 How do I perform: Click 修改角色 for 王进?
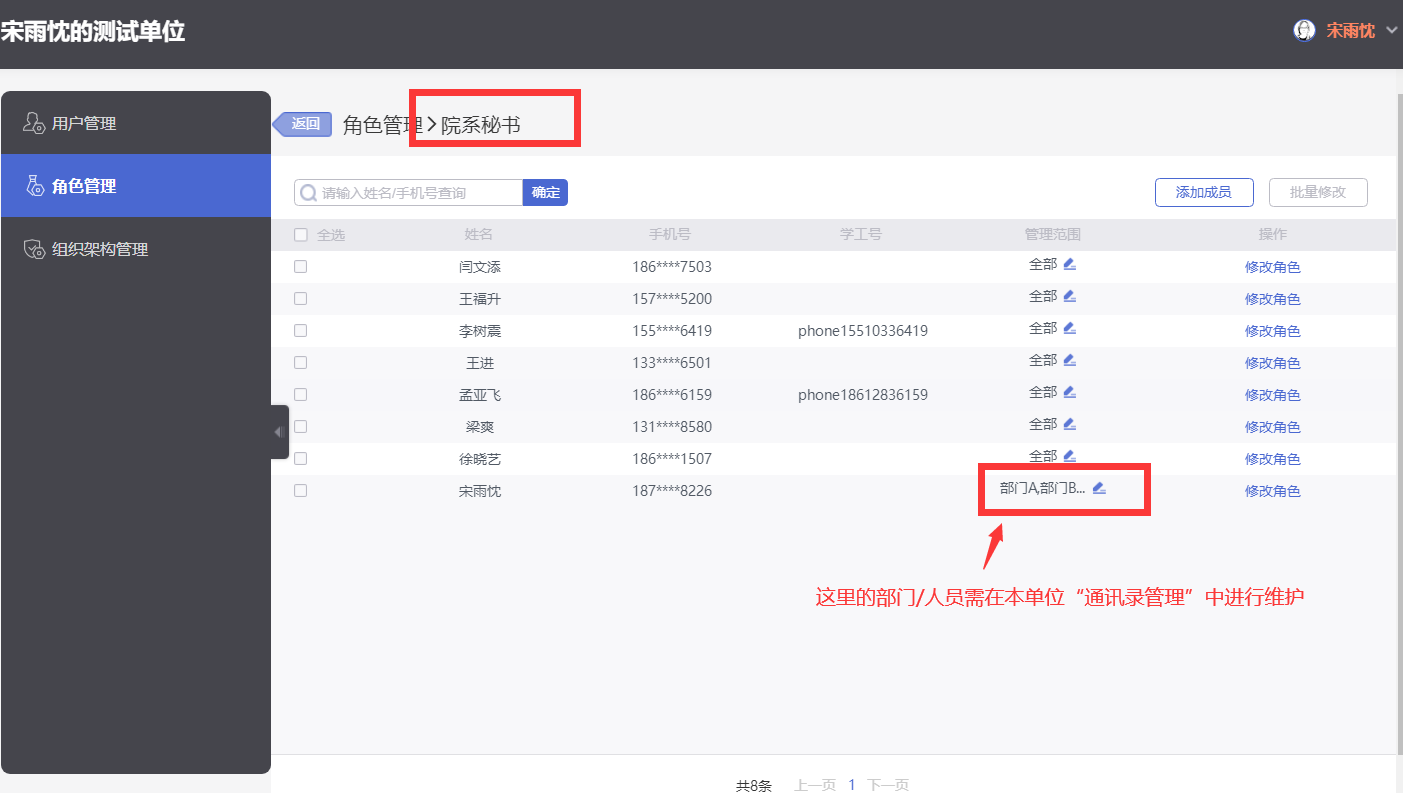tap(1272, 363)
